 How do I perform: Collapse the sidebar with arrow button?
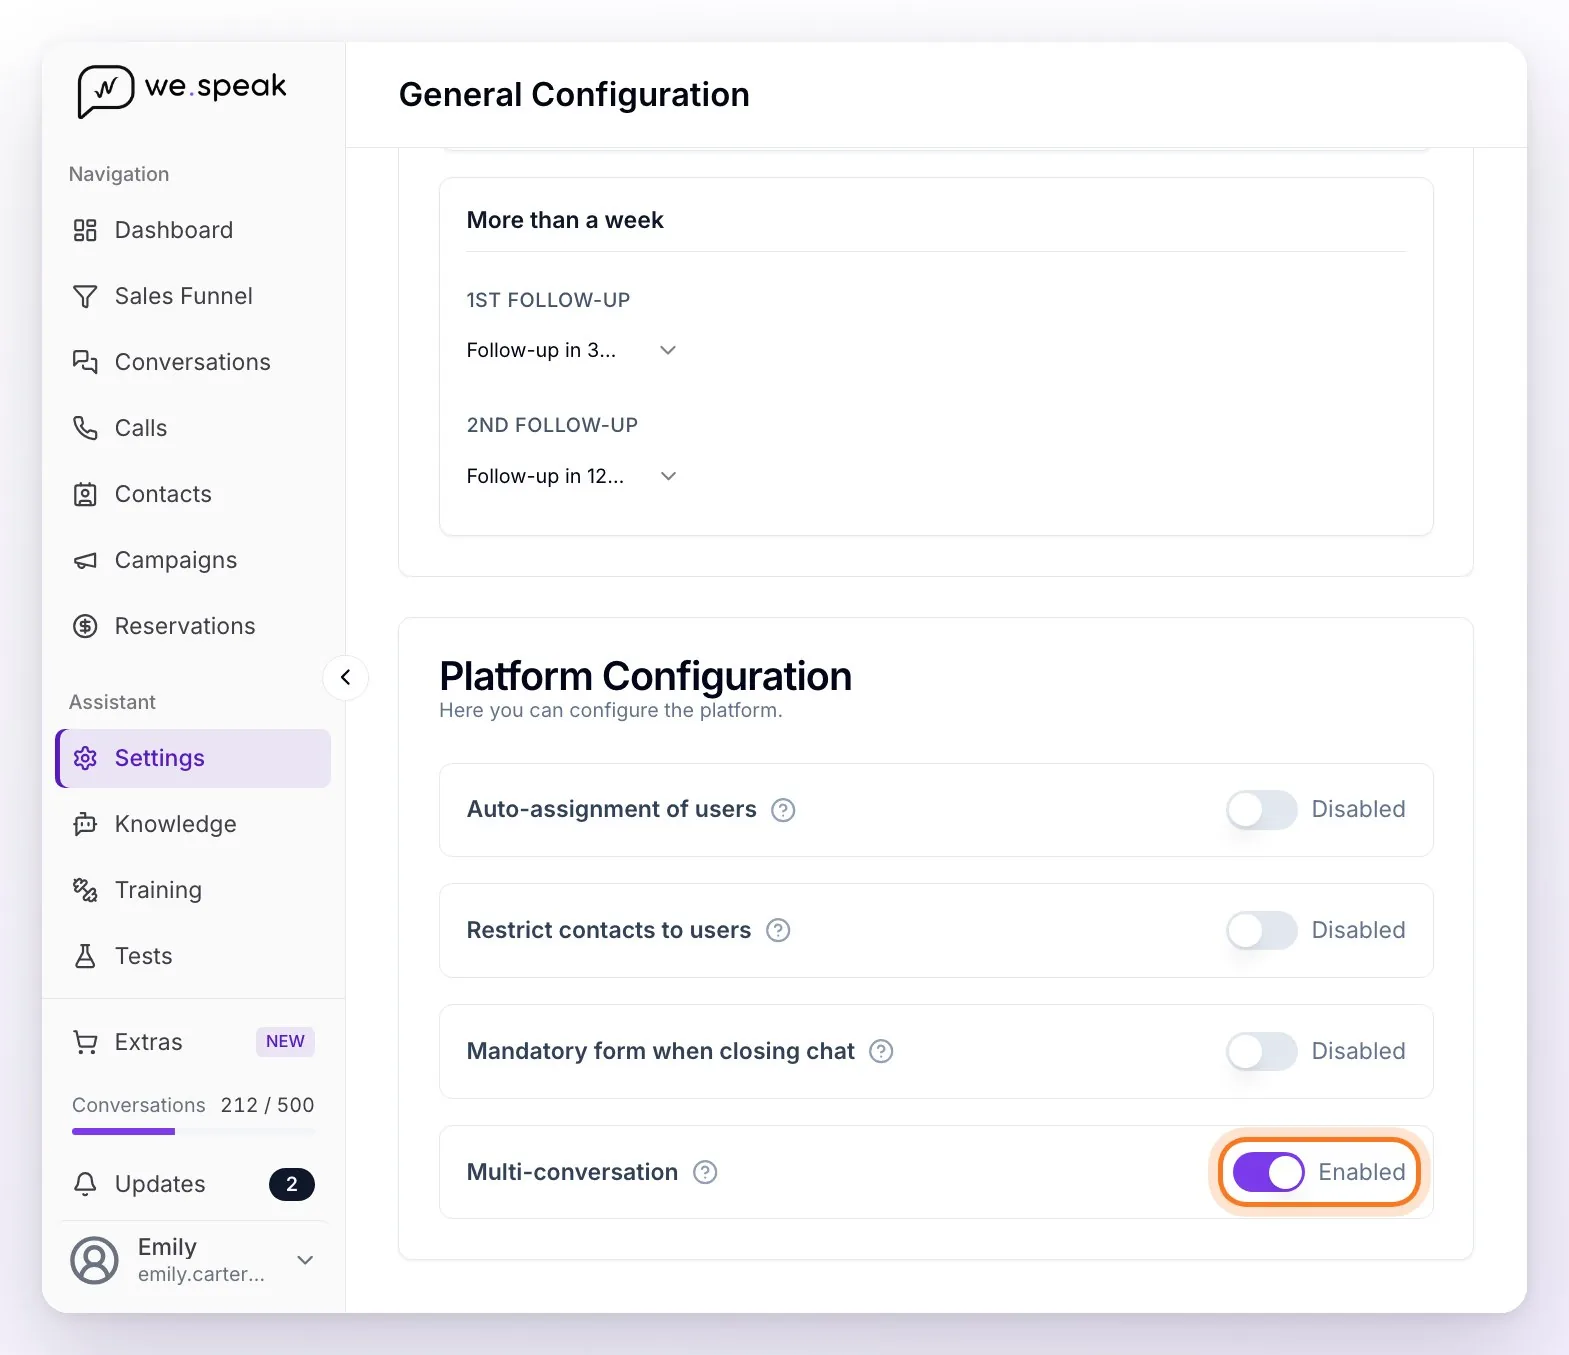coord(345,677)
